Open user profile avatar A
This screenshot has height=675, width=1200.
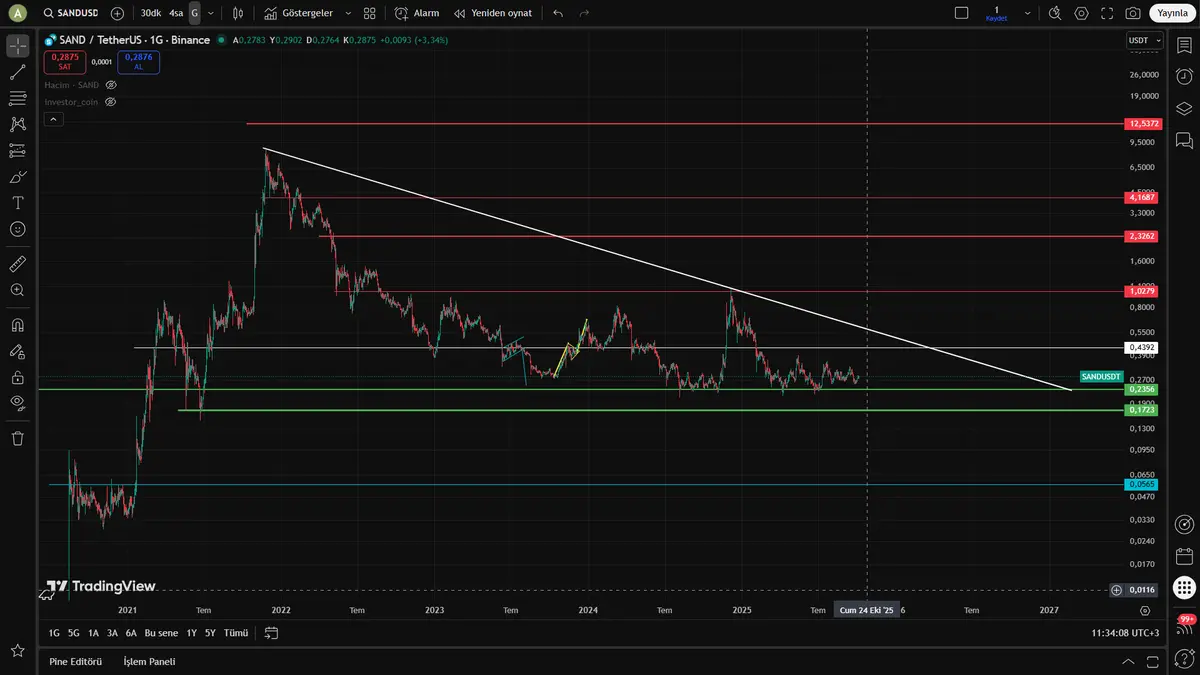pyautogui.click(x=17, y=13)
